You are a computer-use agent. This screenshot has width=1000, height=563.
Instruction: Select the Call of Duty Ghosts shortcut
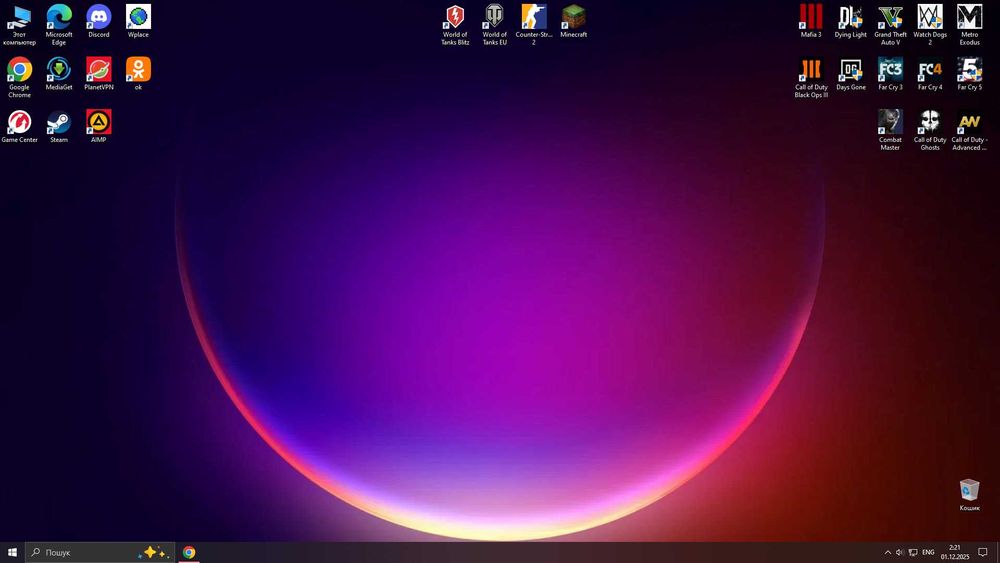[x=929, y=130]
